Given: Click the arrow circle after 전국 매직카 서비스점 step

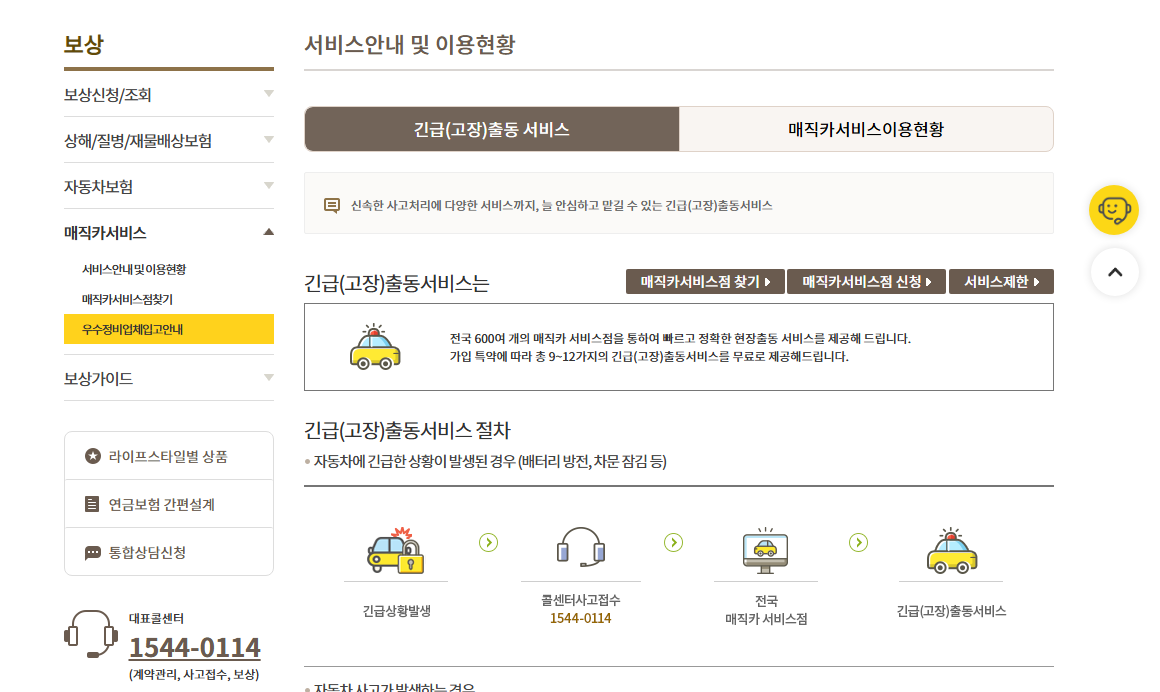Looking at the screenshot, I should [858, 542].
